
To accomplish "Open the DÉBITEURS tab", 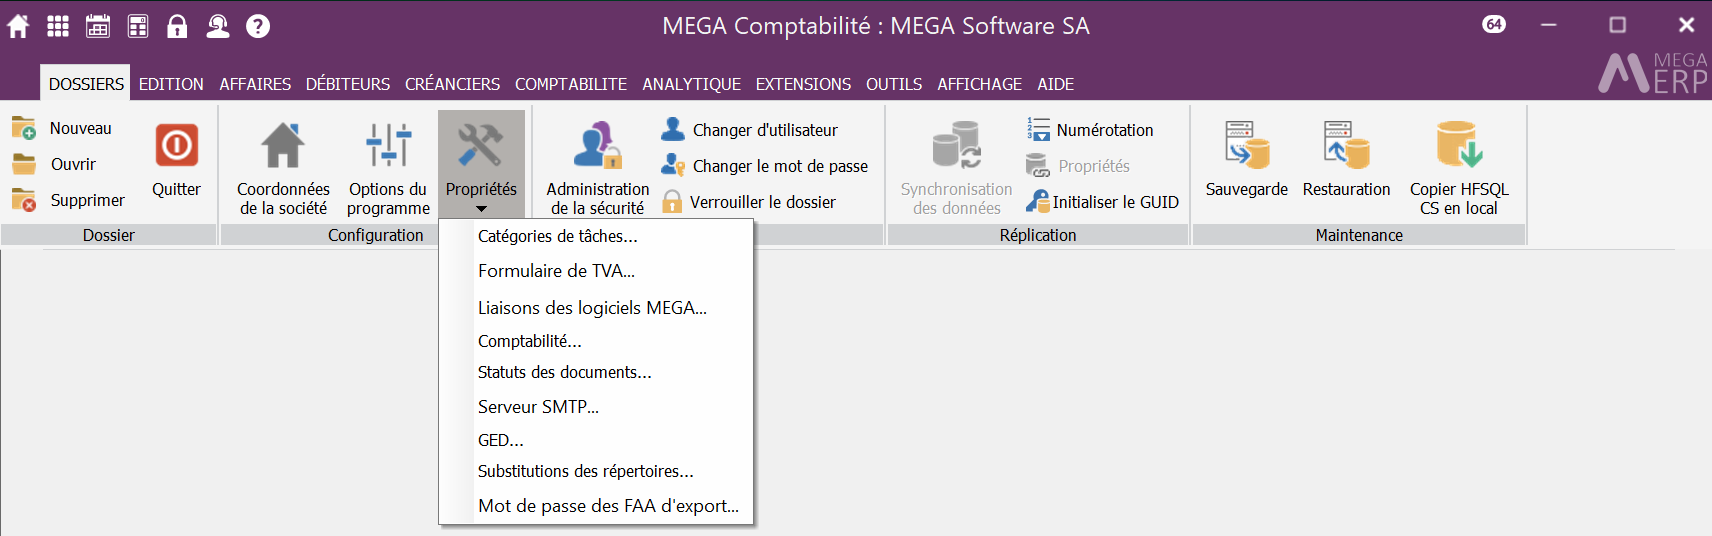I will click(348, 84).
